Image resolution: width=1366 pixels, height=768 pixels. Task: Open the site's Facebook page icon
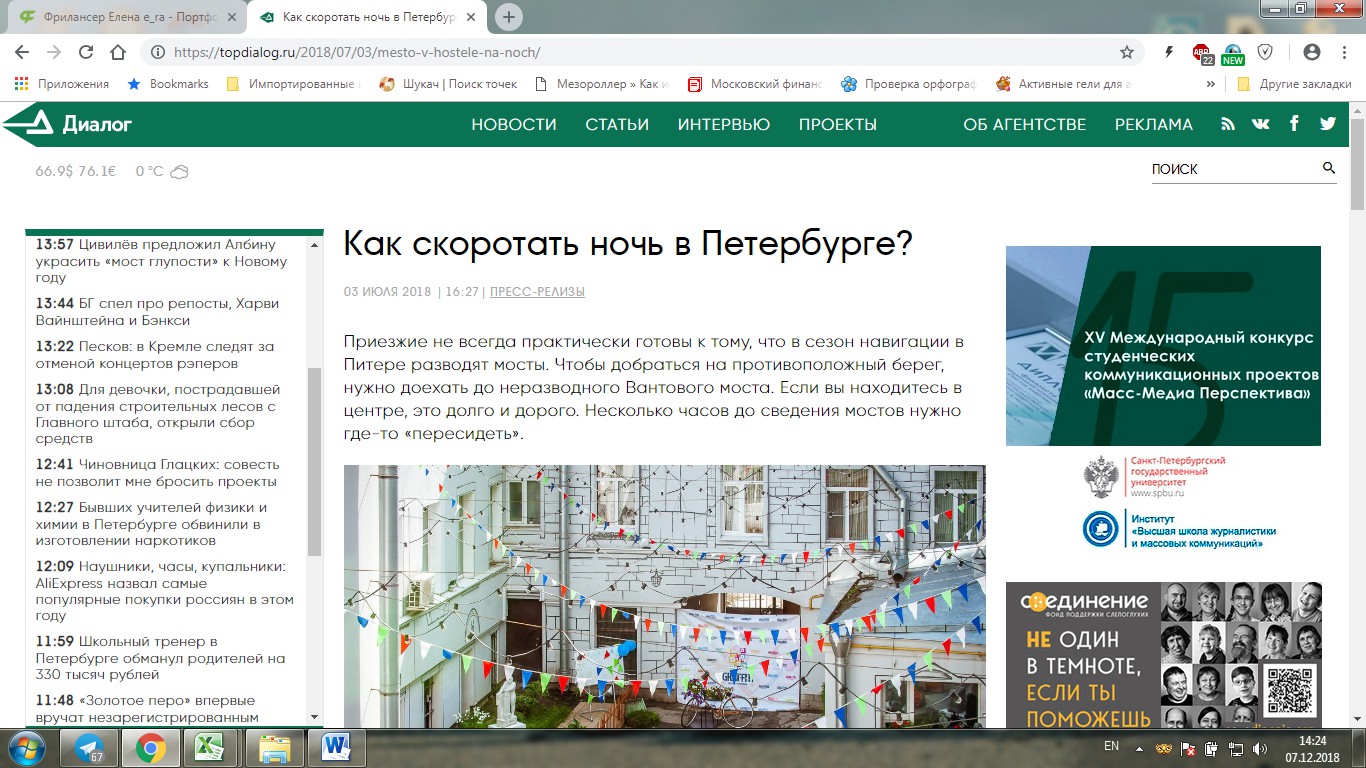click(x=1294, y=123)
